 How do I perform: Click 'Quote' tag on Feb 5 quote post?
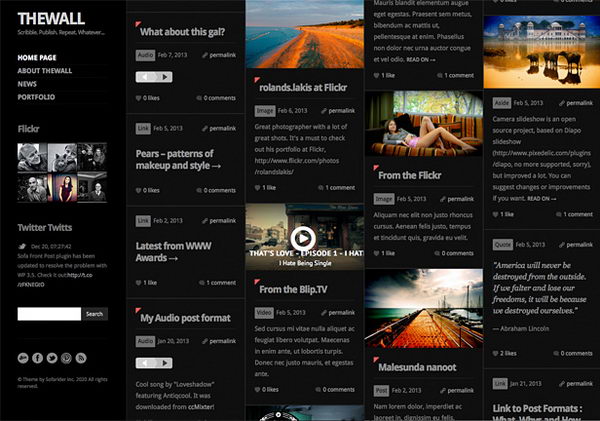click(x=503, y=245)
